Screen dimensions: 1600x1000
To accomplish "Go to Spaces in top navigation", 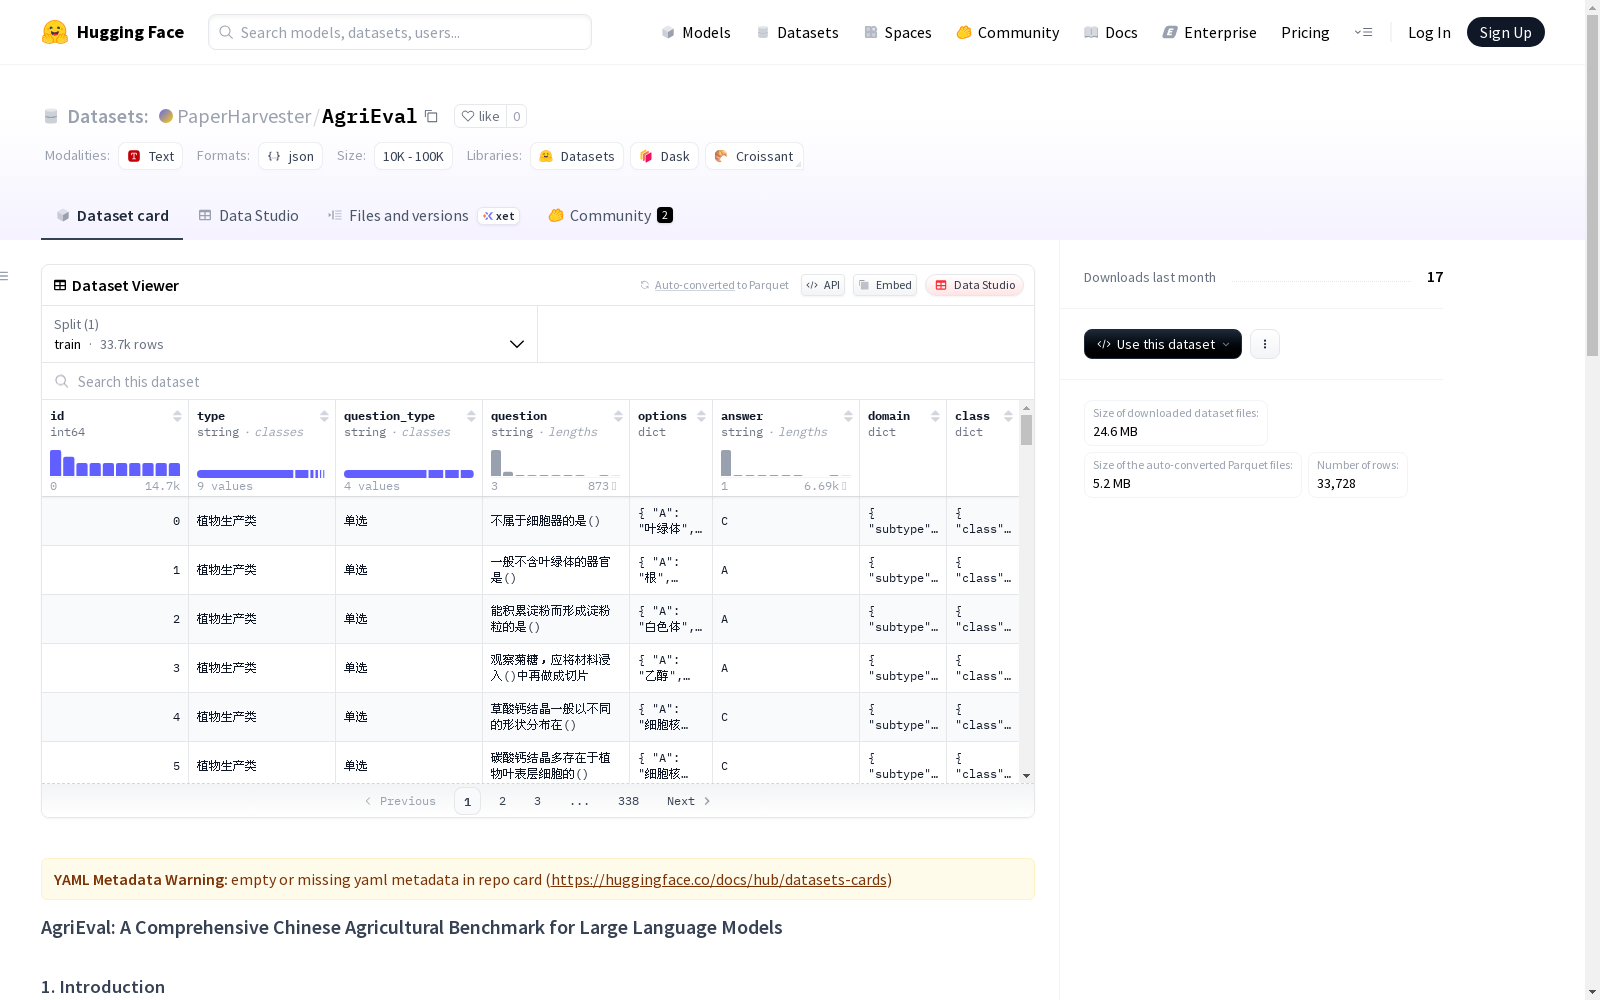I will tap(898, 32).
